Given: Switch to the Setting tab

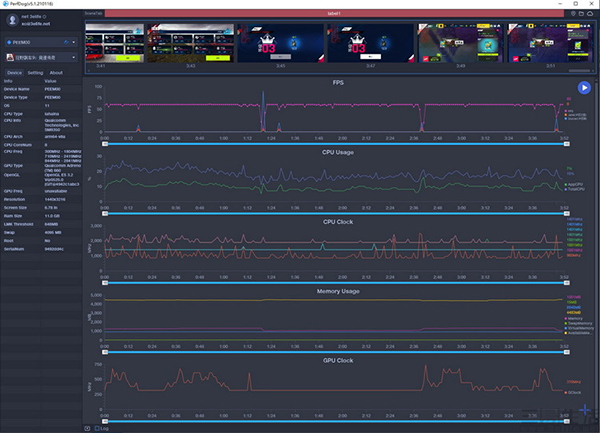Looking at the screenshot, I should [x=35, y=73].
